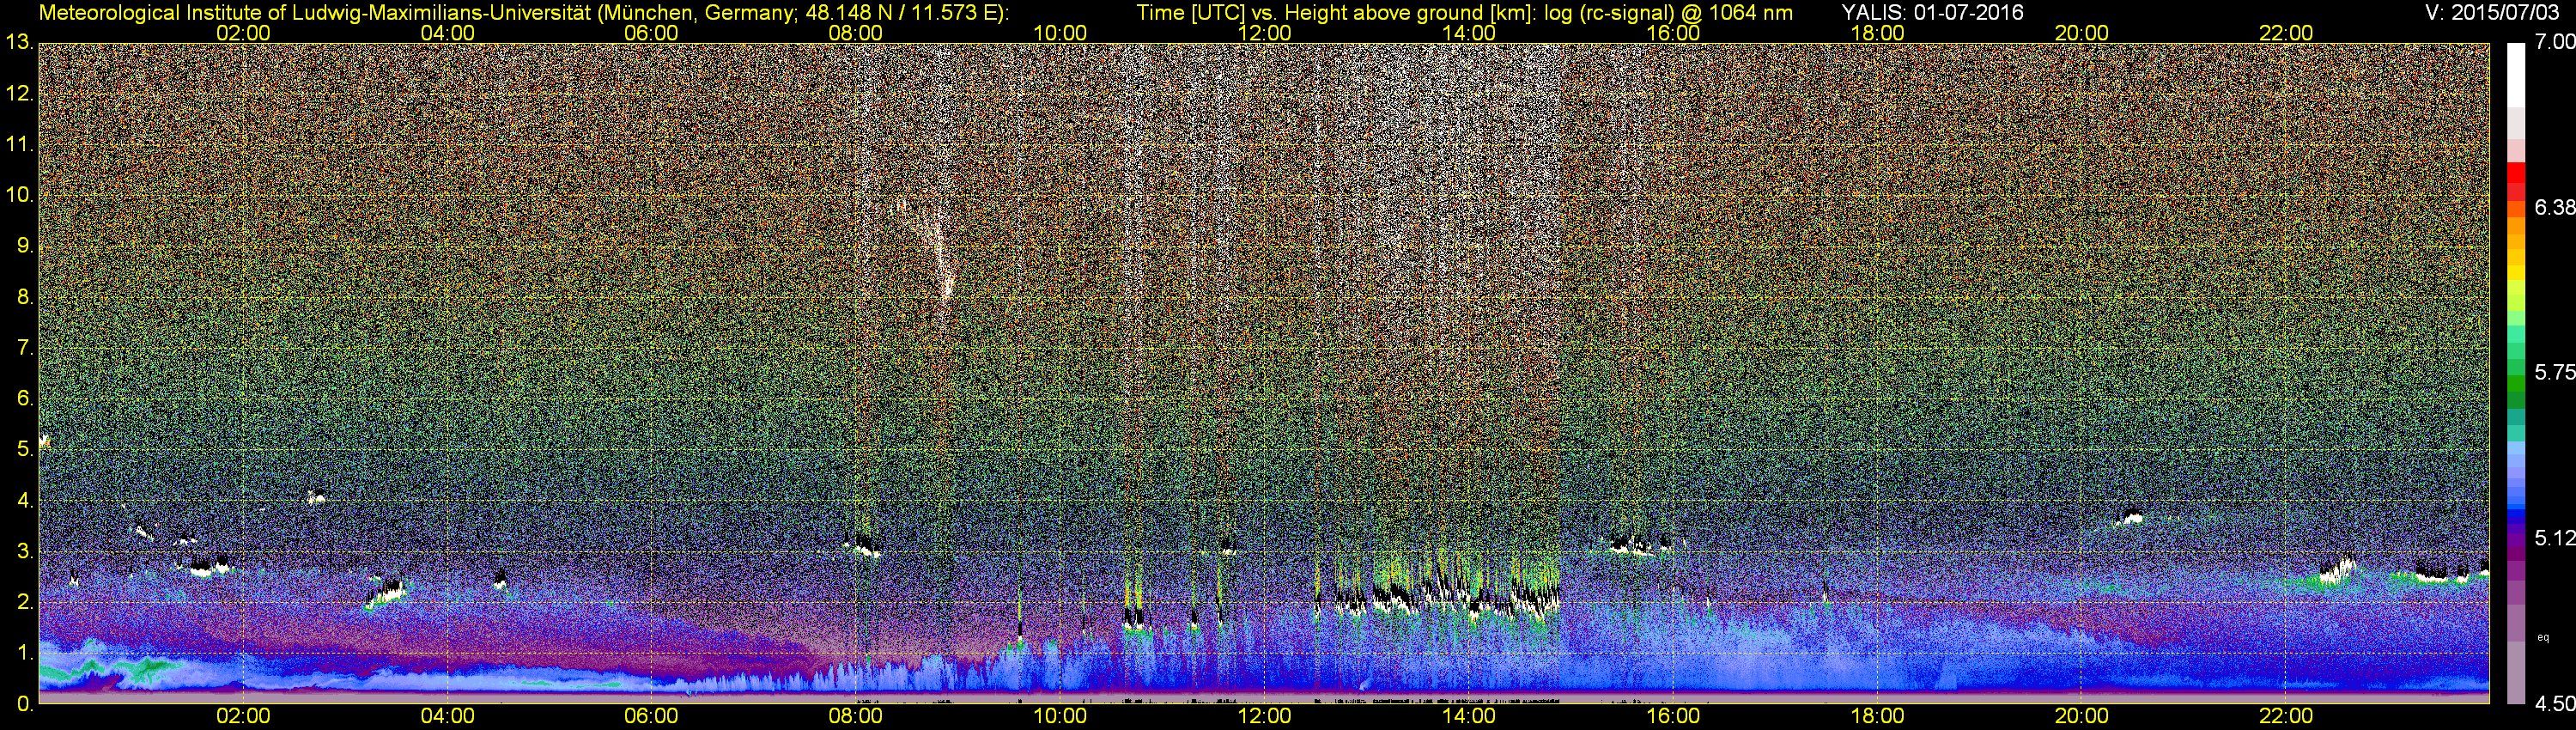The height and width of the screenshot is (730, 2576).
Task: Click the 14:00 label on bottom time axis
Action: click(x=1469, y=717)
